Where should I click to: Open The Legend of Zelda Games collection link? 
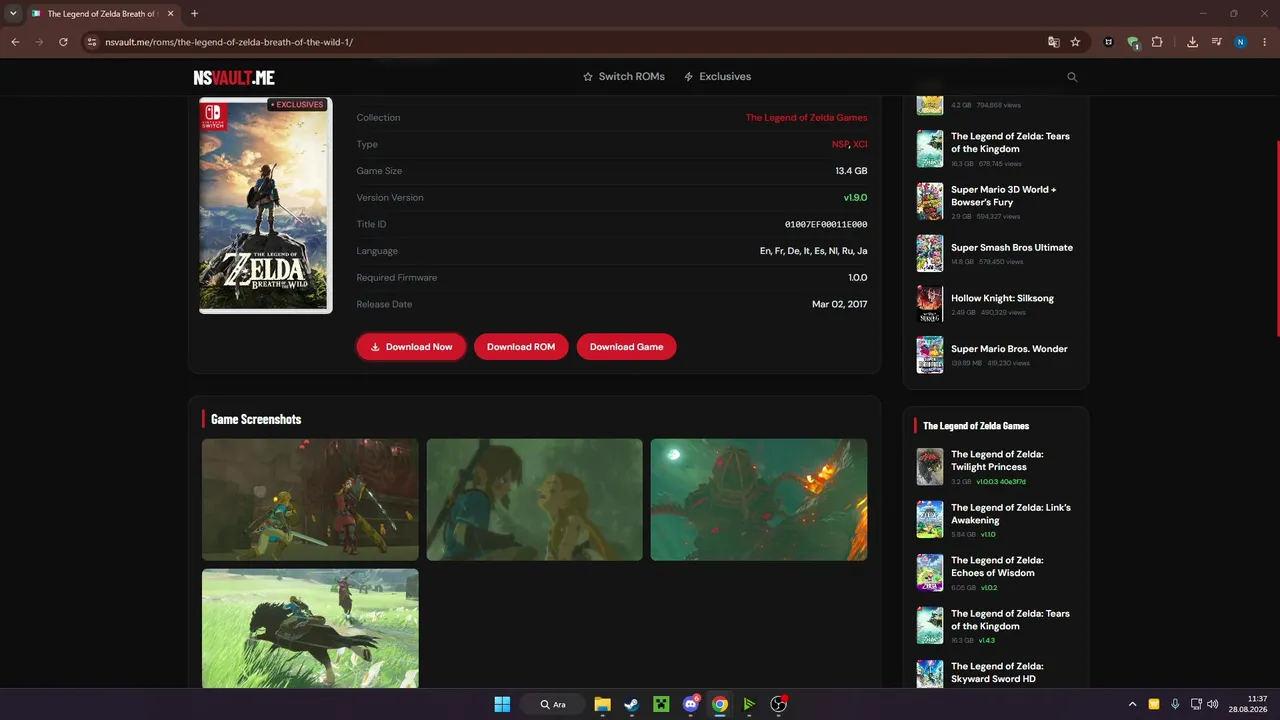pyautogui.click(x=806, y=118)
